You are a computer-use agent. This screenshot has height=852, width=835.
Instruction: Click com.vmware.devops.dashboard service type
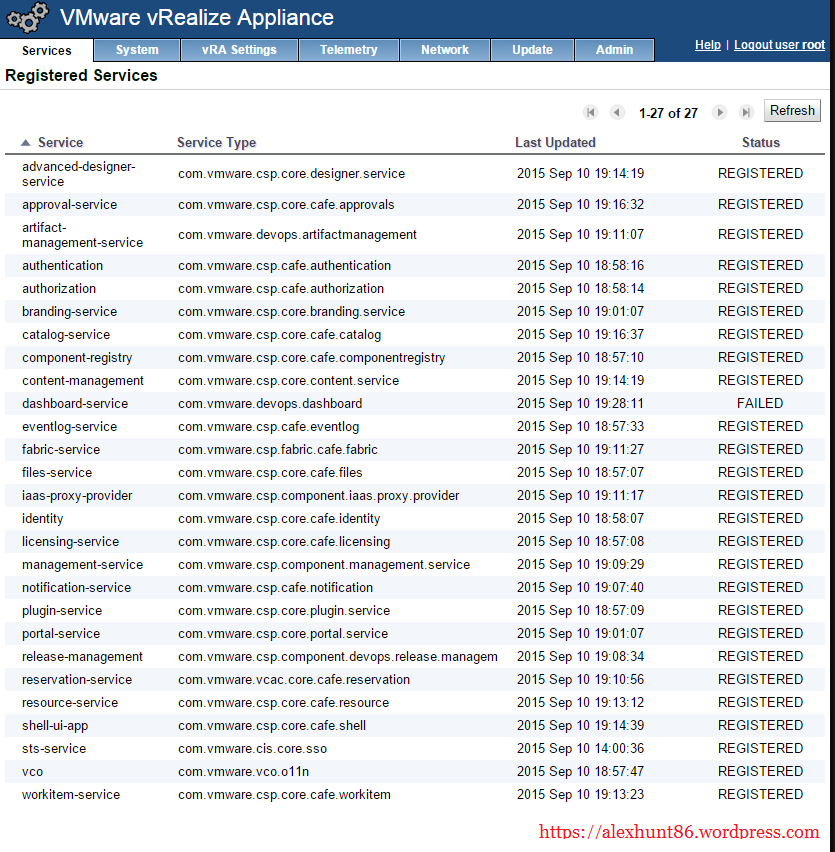(x=270, y=404)
